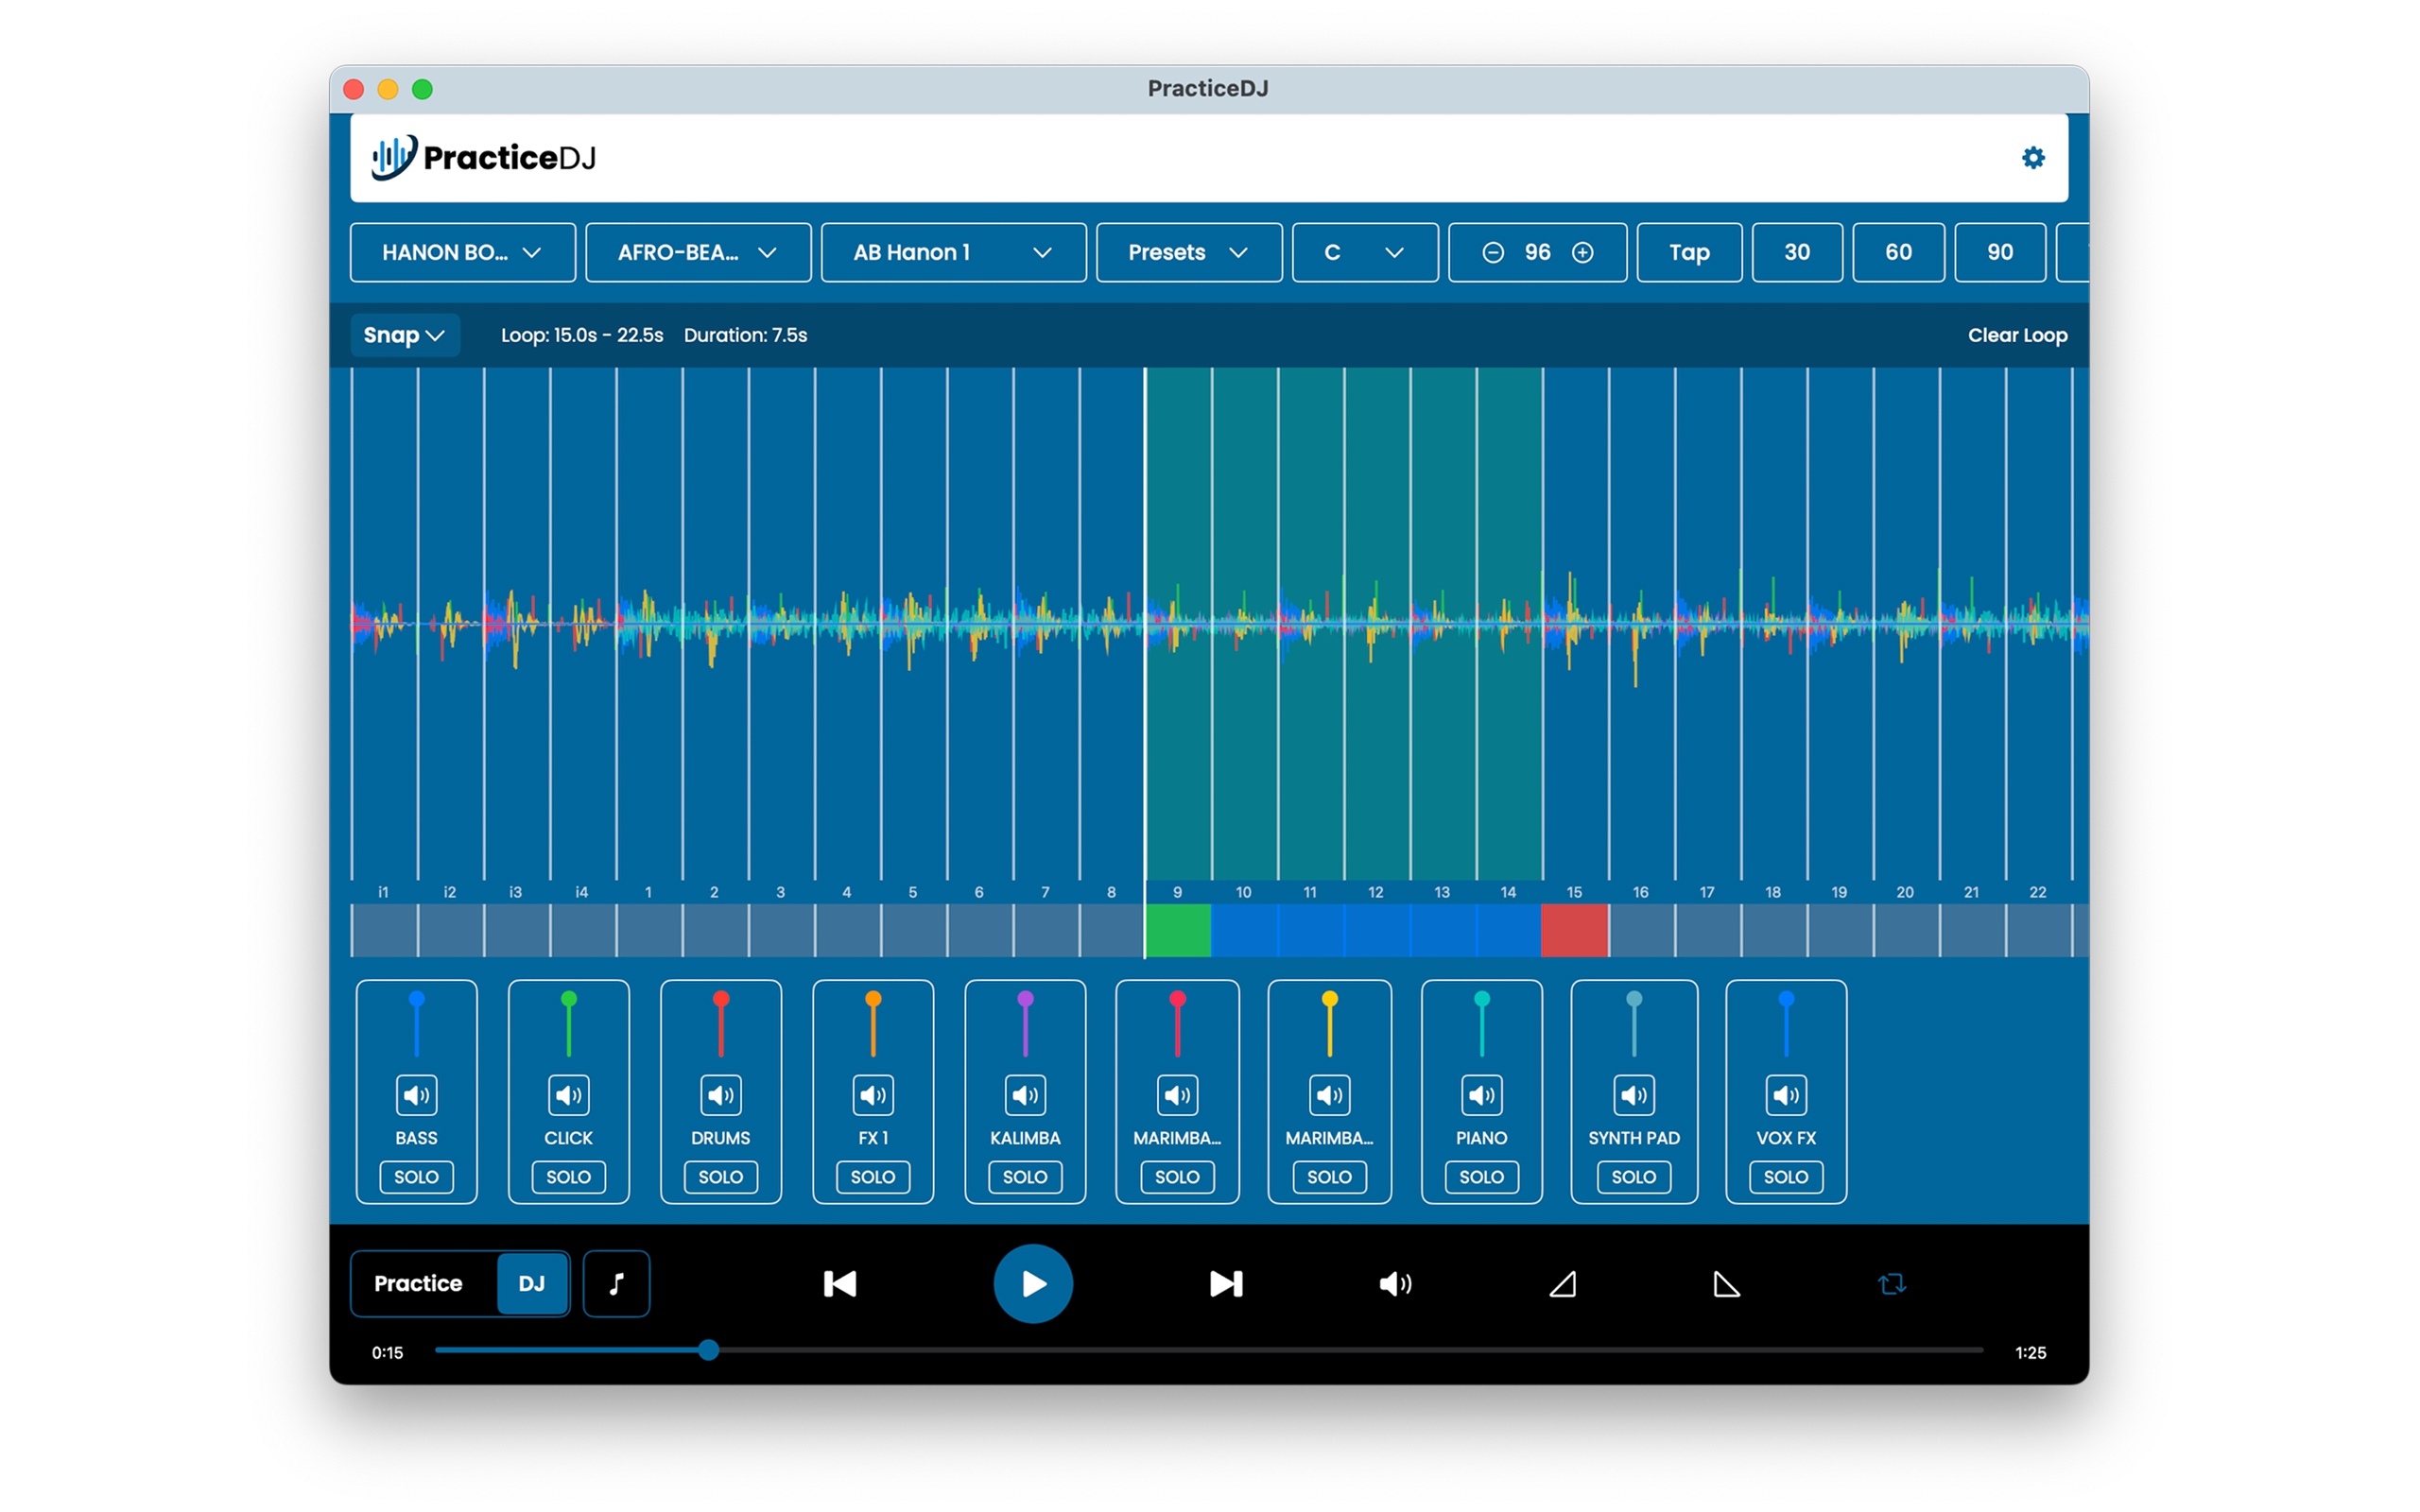2420x1512 pixels.
Task: Mute the red MARIMBA track speaker icon
Action: click(1177, 1095)
